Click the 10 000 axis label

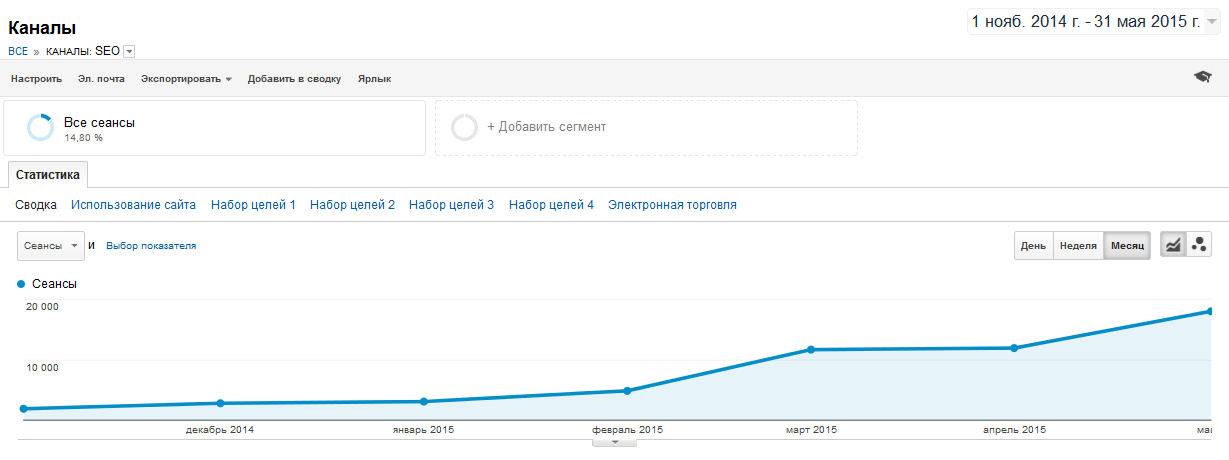click(x=42, y=367)
